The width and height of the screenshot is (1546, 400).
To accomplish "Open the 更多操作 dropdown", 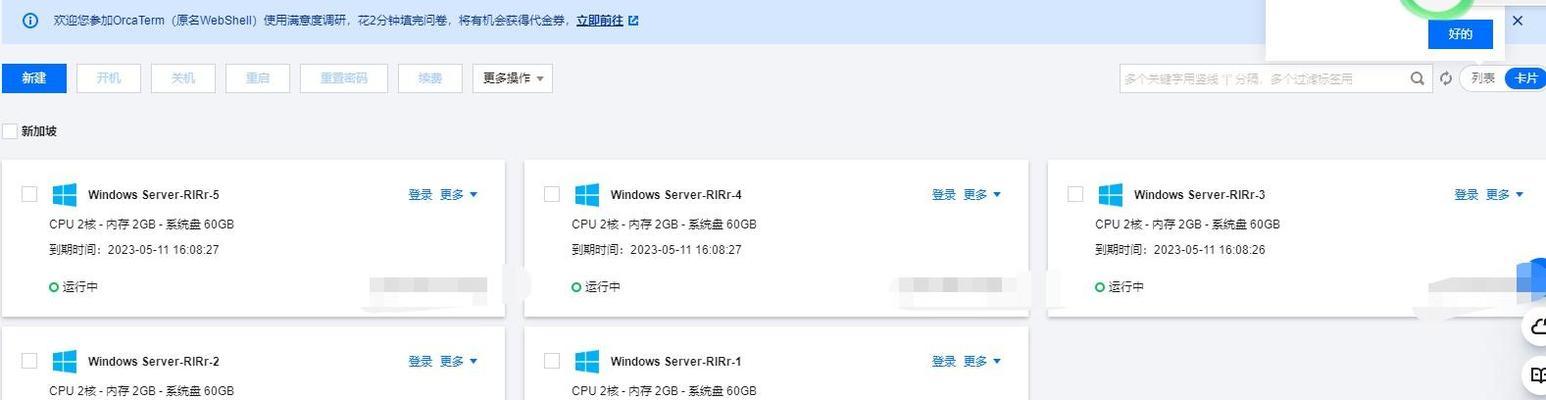I will (512, 78).
